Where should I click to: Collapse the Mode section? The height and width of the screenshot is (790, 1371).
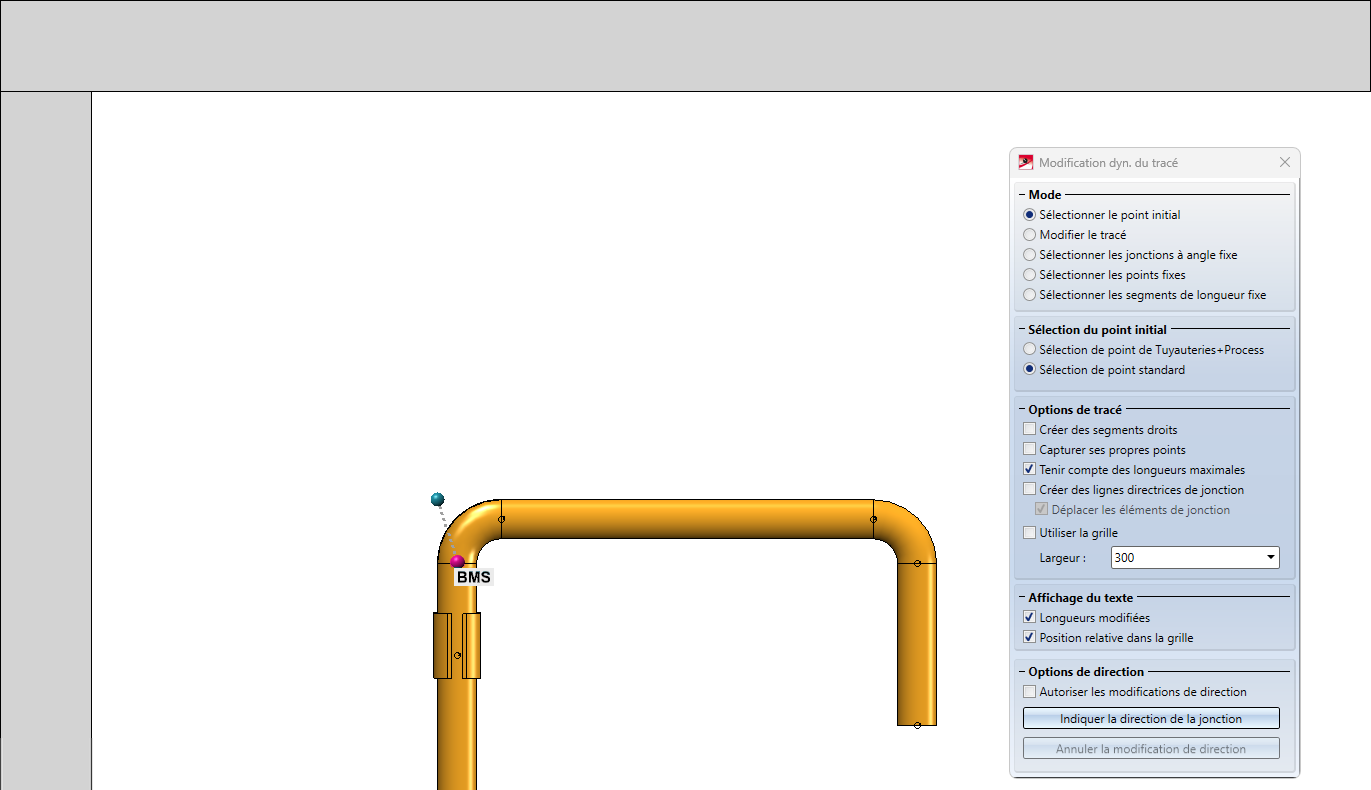(x=1022, y=195)
